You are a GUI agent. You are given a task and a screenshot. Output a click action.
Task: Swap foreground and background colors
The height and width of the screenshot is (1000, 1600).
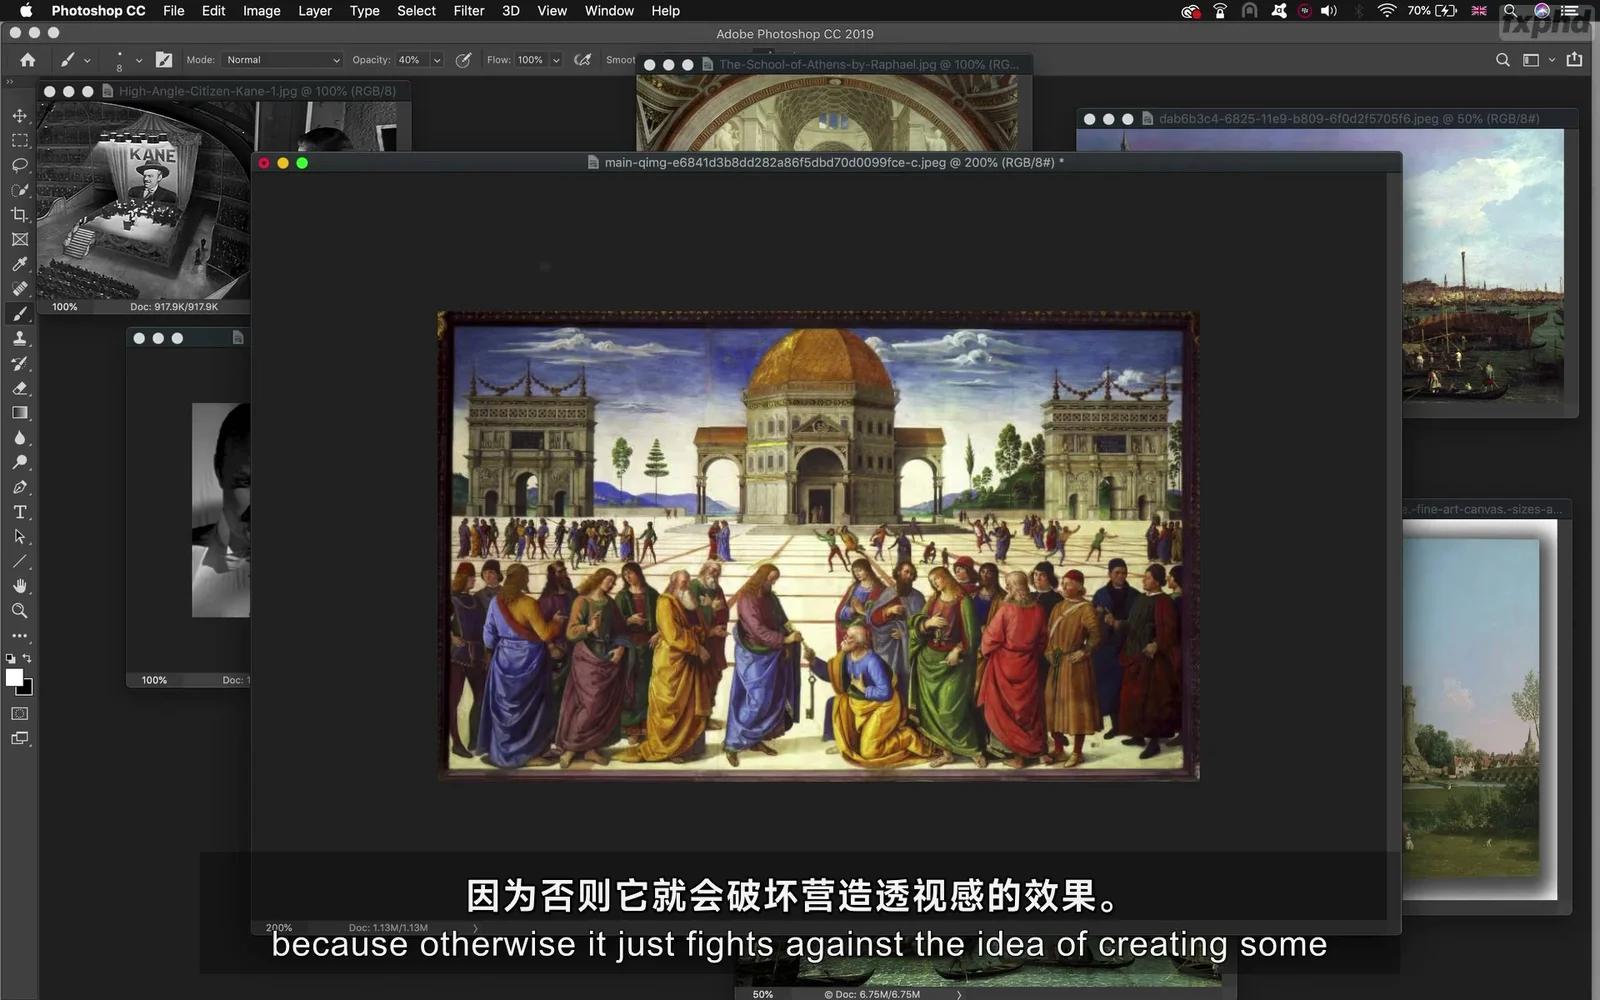click(27, 658)
